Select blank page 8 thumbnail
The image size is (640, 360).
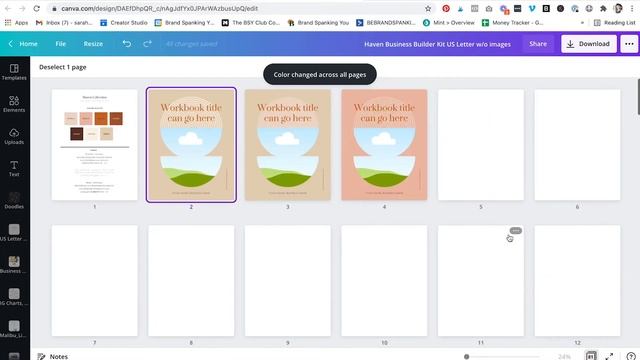(x=191, y=281)
